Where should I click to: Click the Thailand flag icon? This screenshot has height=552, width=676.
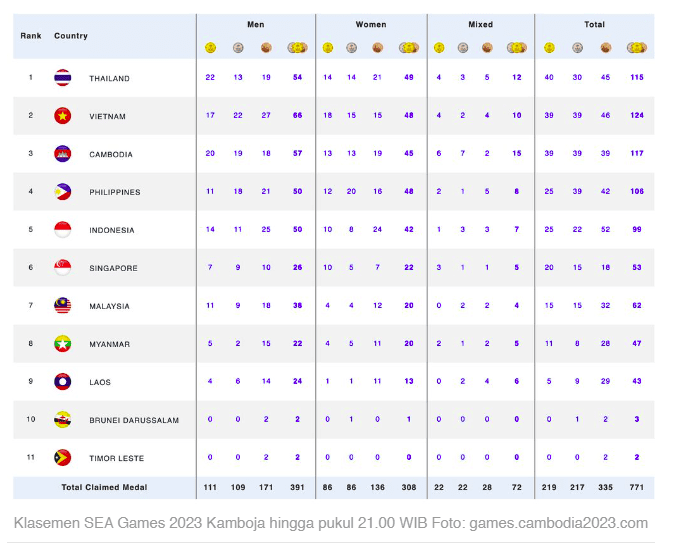coord(62,78)
